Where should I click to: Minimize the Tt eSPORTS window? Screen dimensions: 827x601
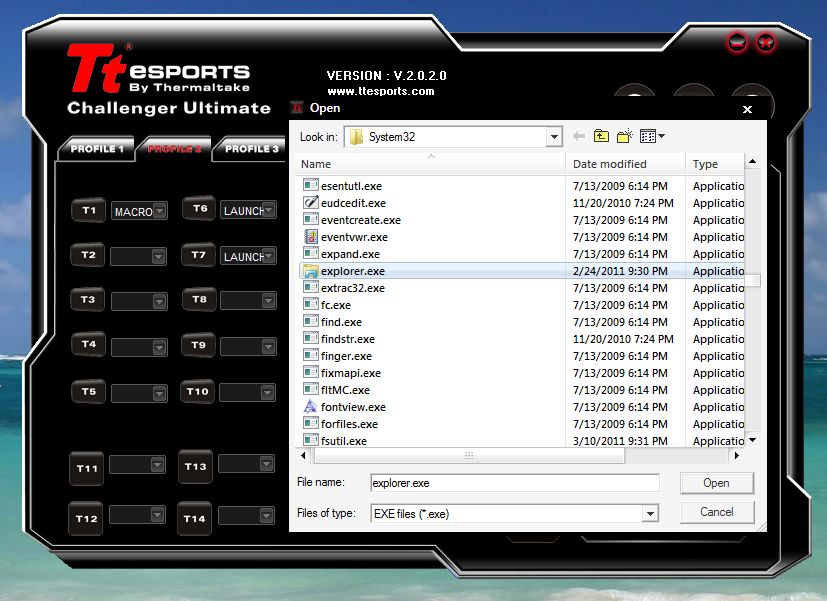(737, 43)
